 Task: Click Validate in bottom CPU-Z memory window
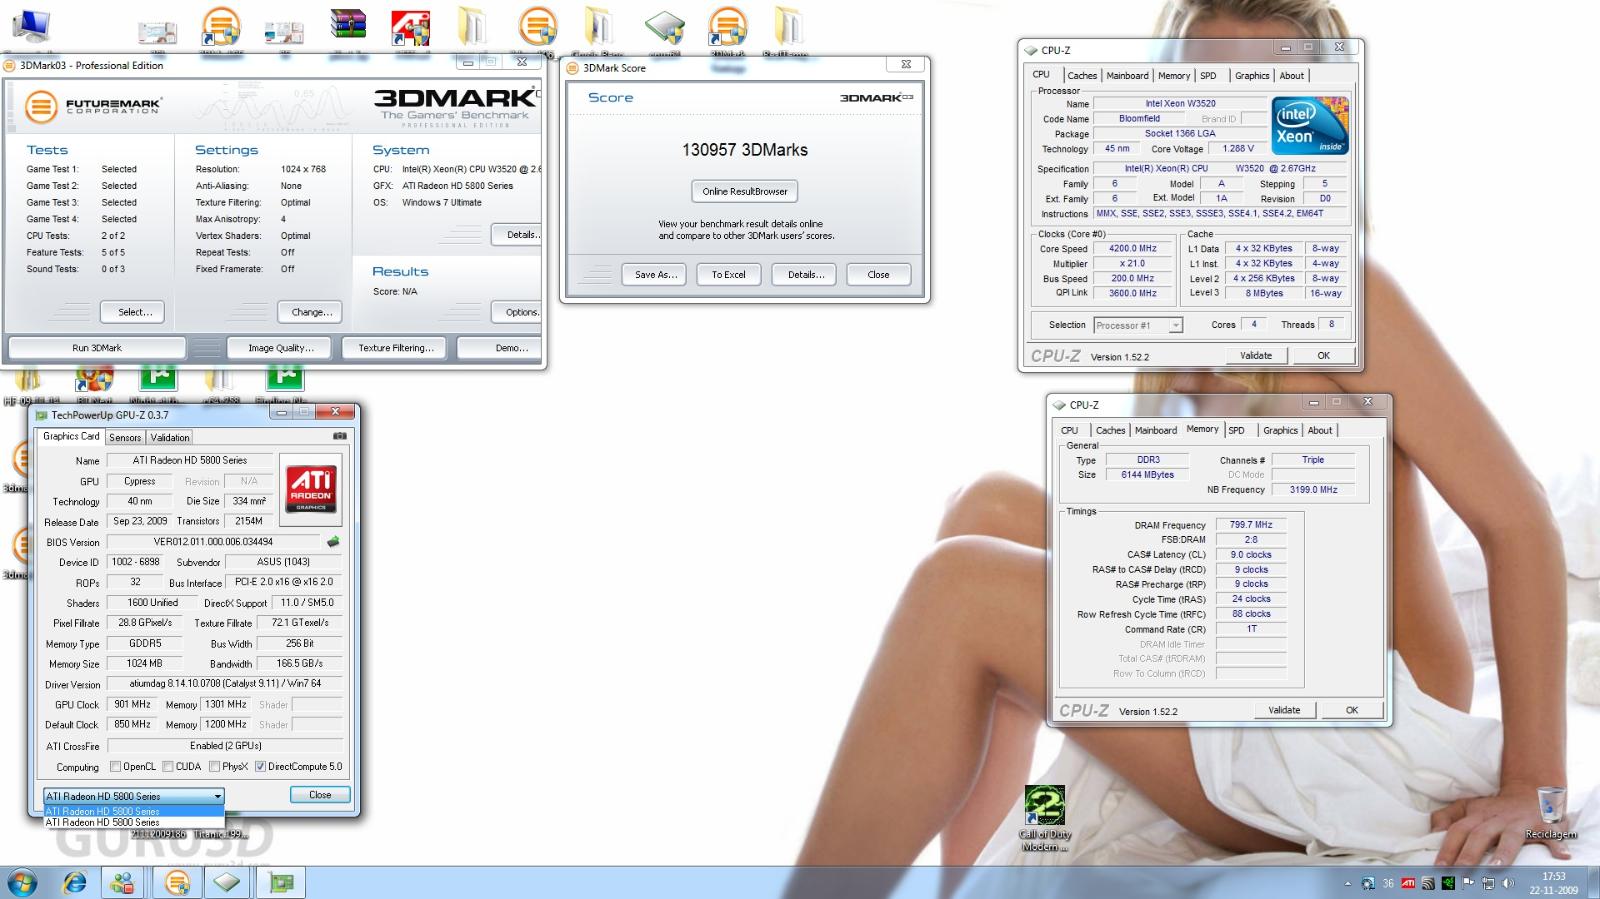click(x=1284, y=710)
